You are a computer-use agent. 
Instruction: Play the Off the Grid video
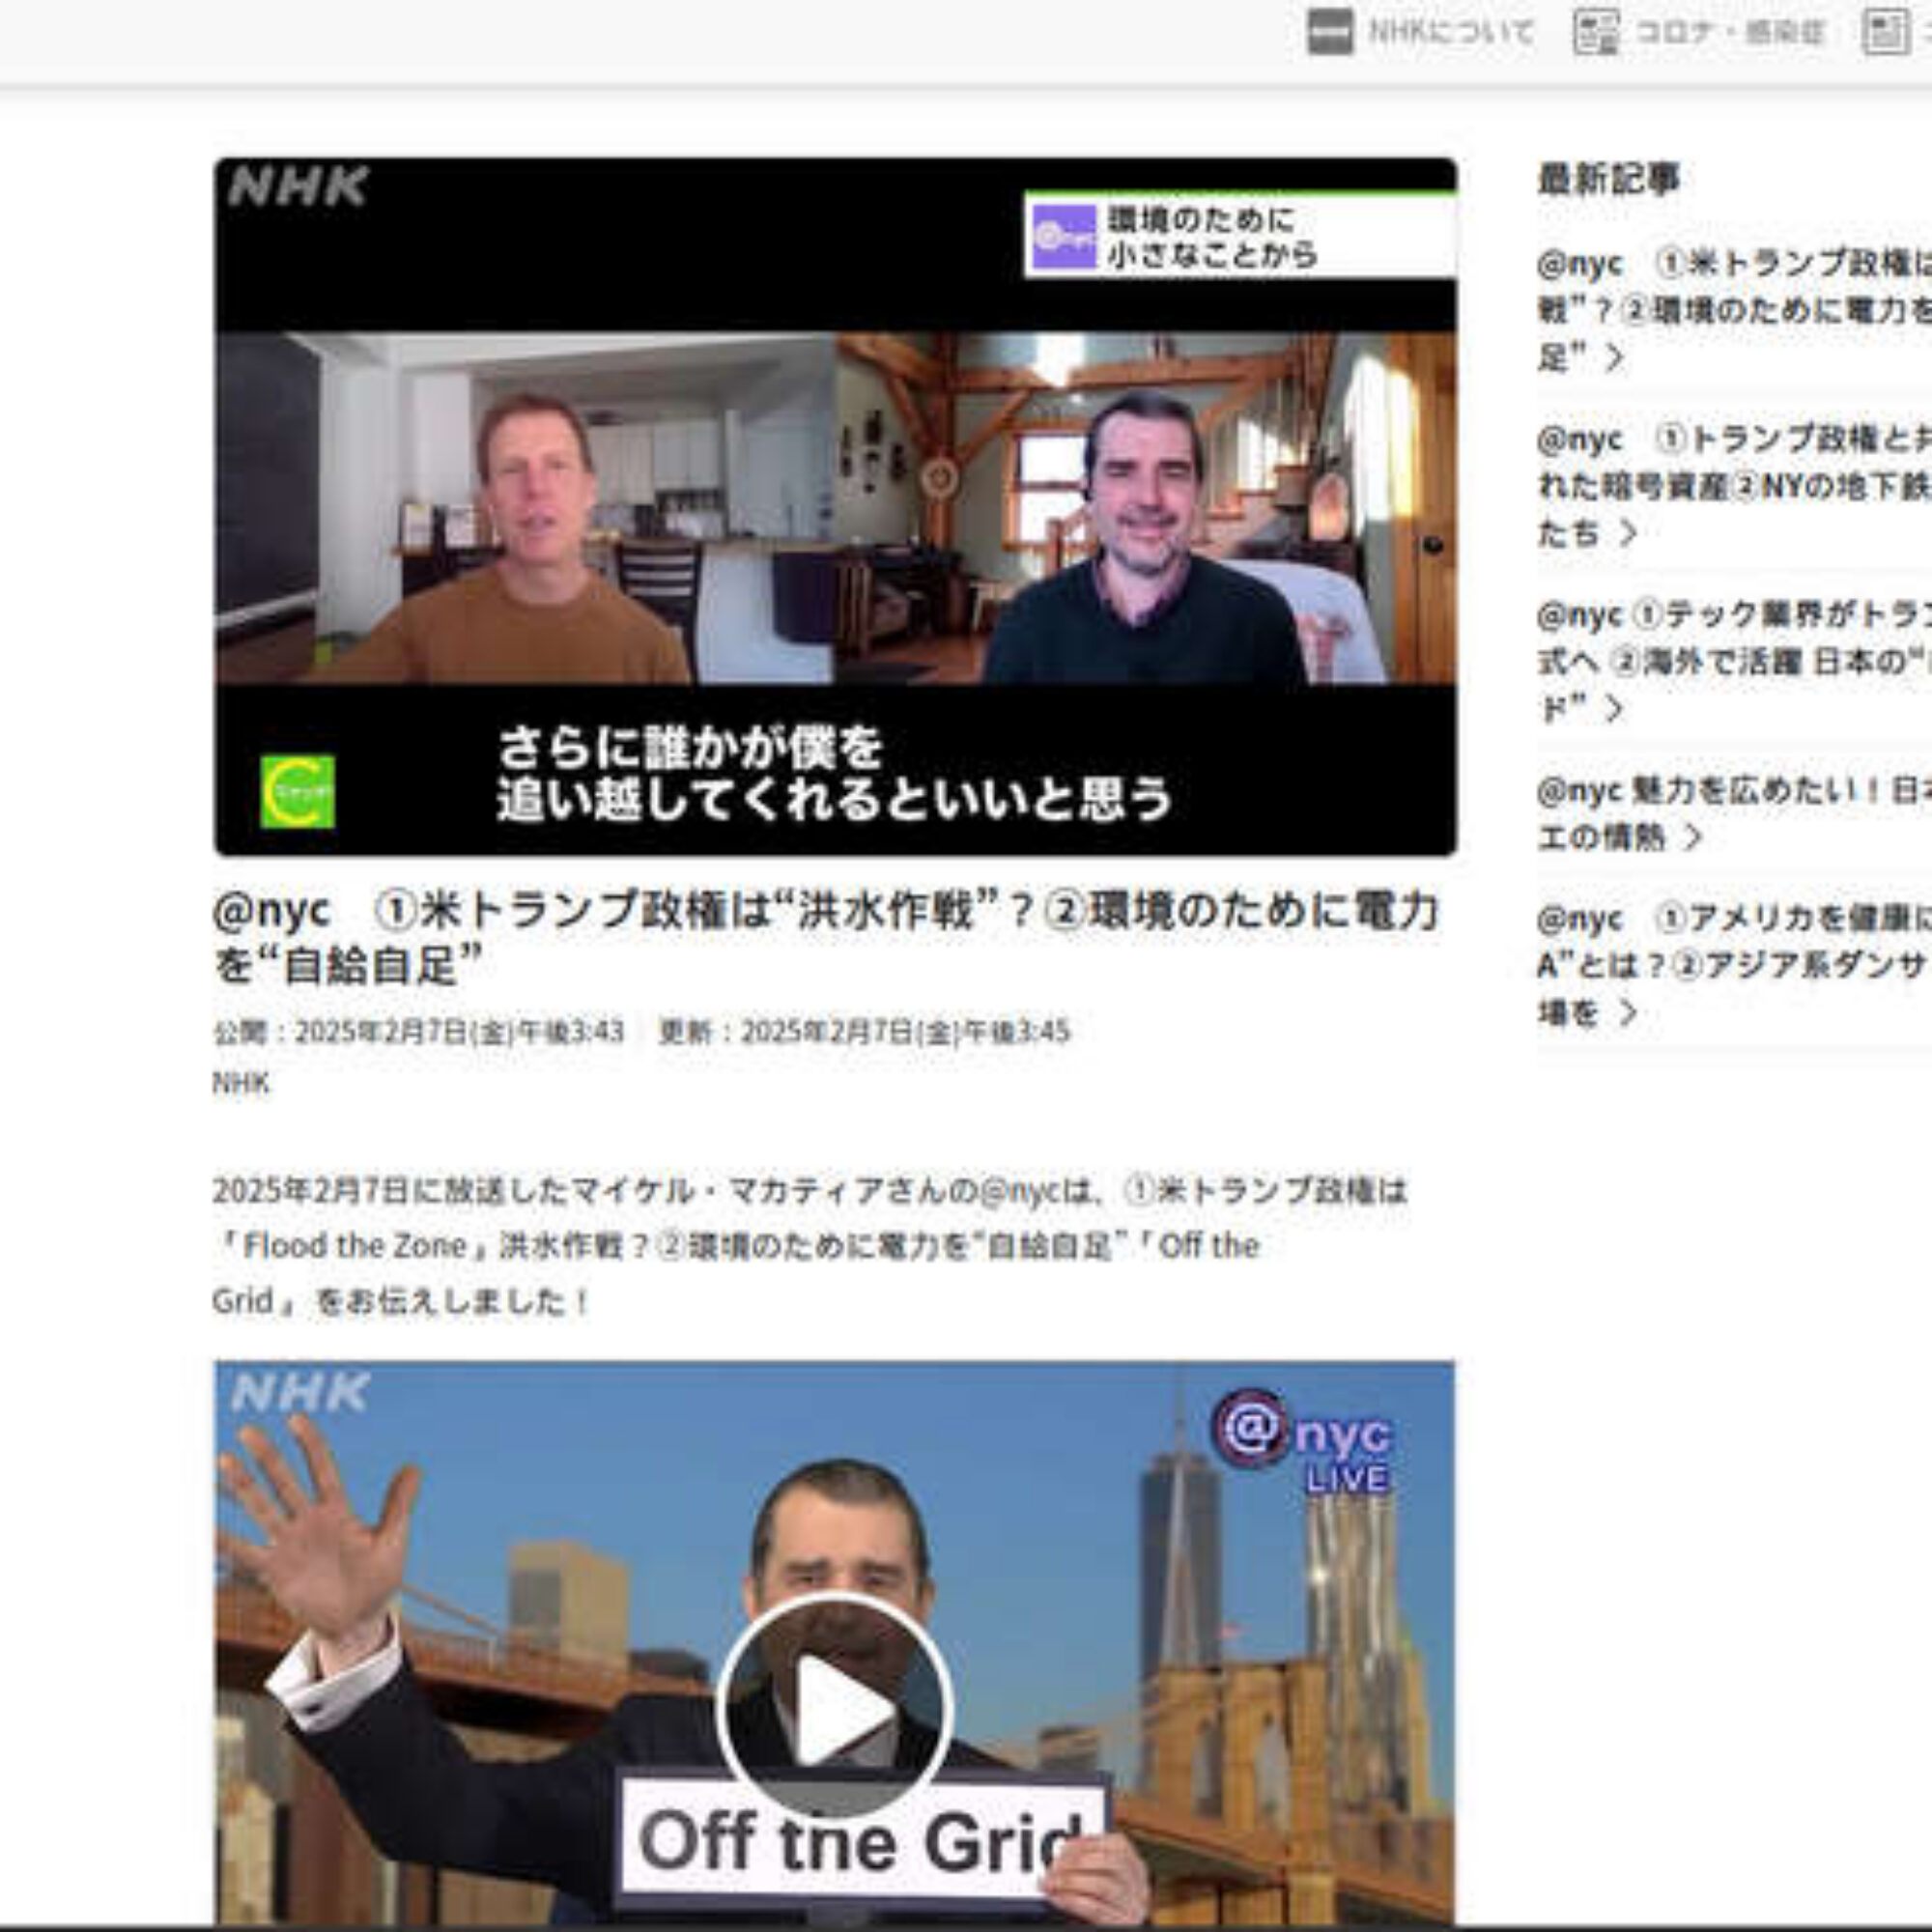pyautogui.click(x=835, y=1708)
